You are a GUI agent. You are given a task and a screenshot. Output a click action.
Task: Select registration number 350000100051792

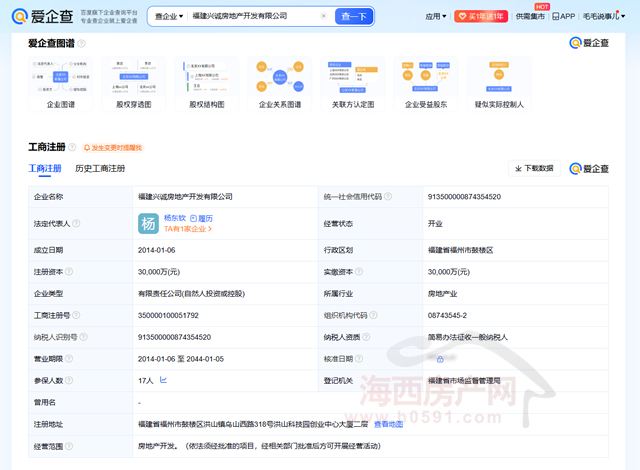(x=168, y=315)
